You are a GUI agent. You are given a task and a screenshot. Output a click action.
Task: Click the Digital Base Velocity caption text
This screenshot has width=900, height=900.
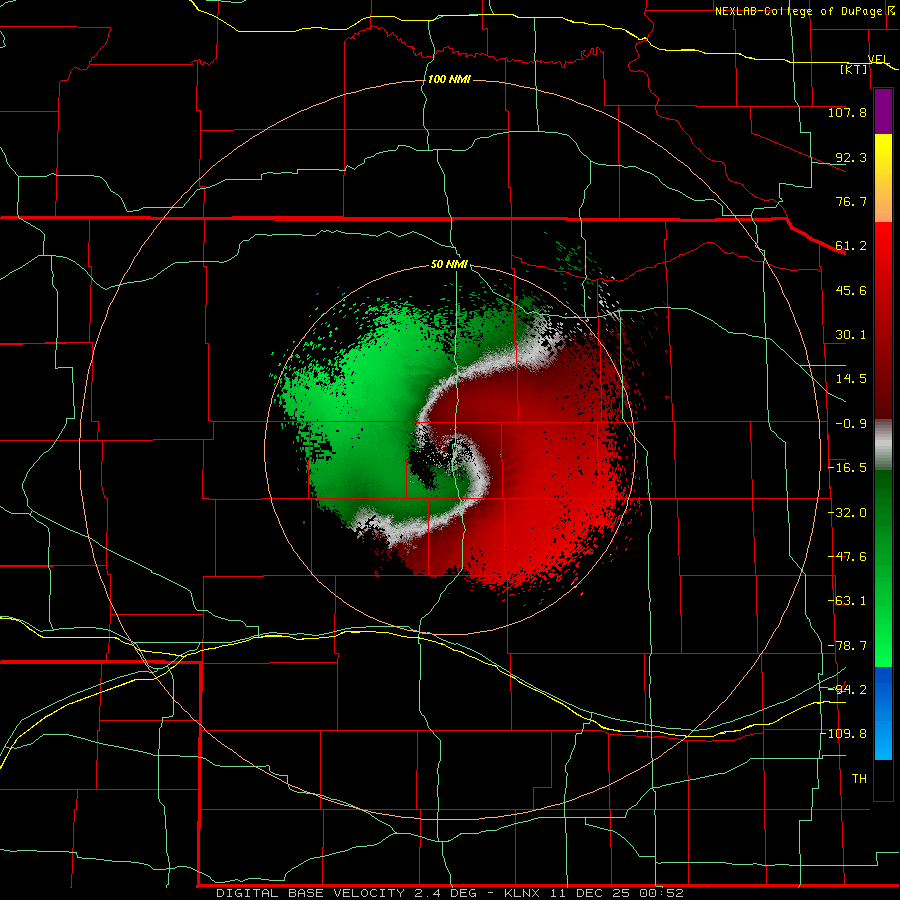click(x=450, y=893)
